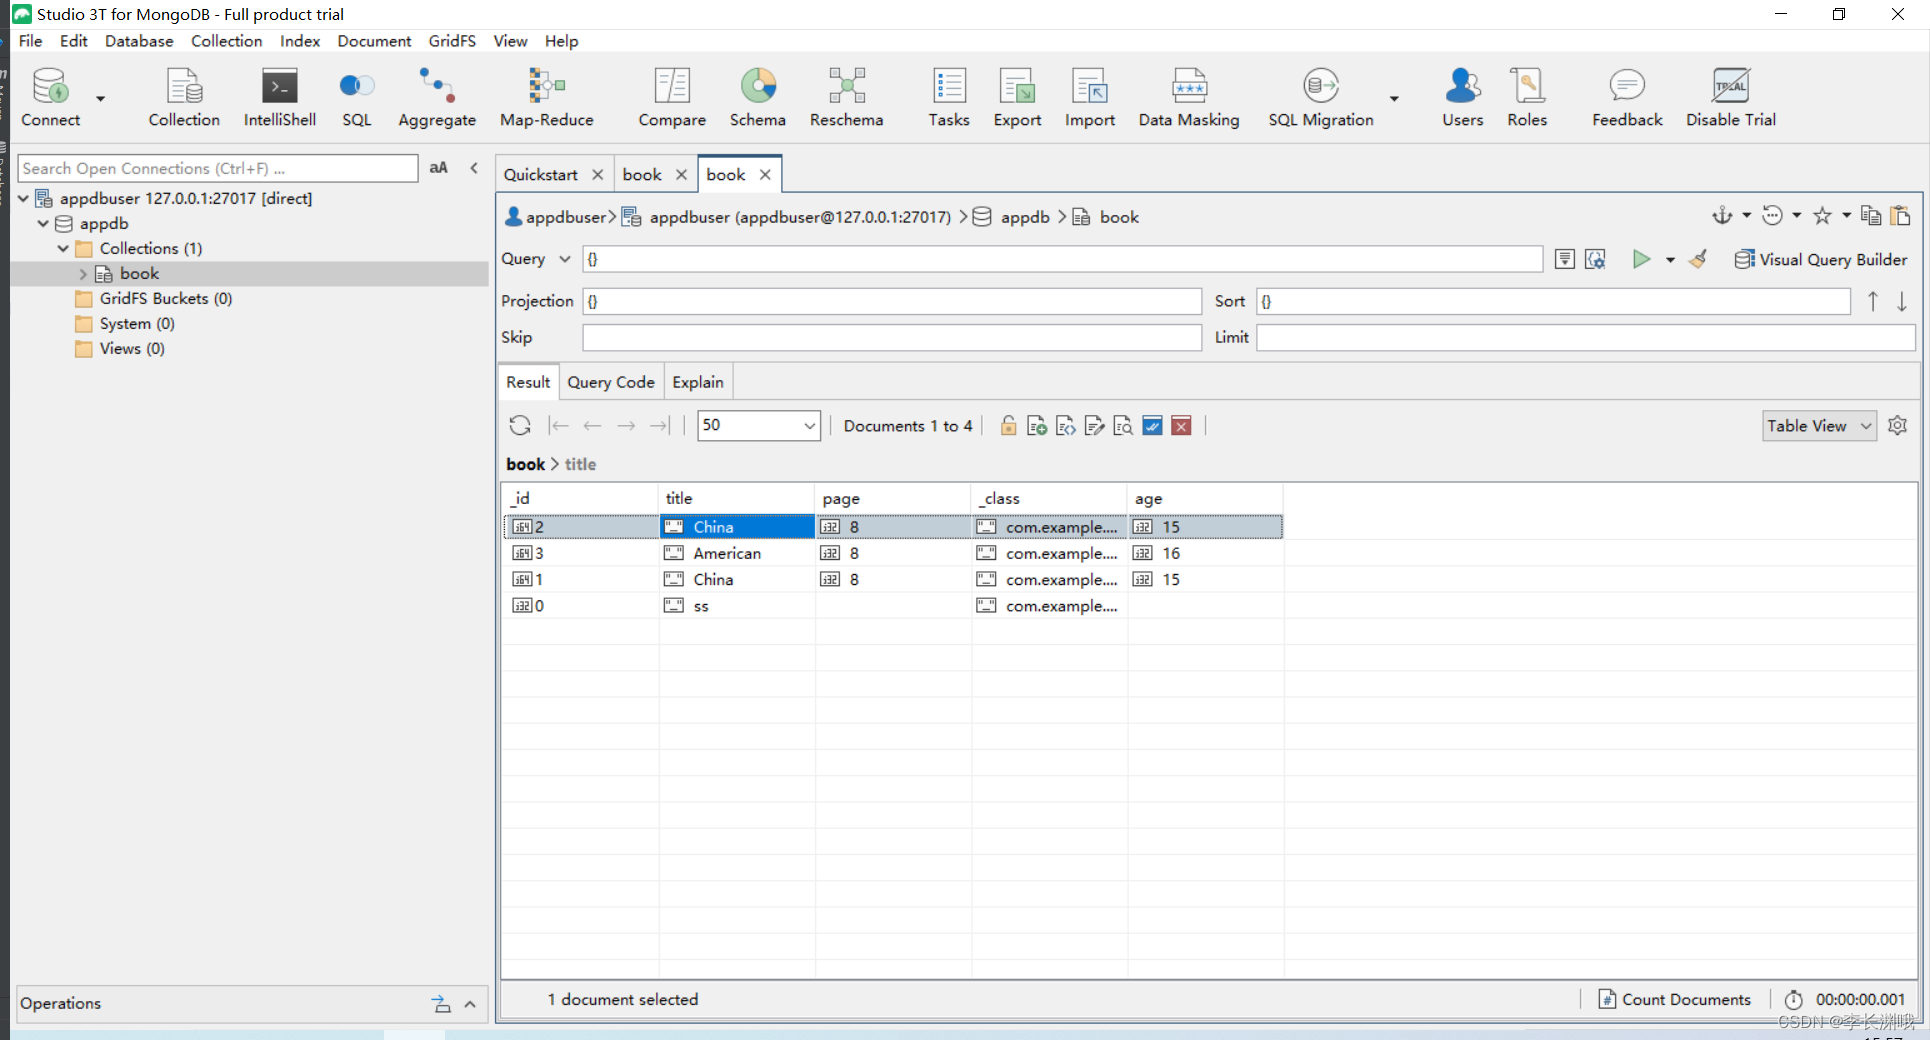The image size is (1930, 1040).
Task: Click in the Search Open Connections field
Action: click(217, 168)
